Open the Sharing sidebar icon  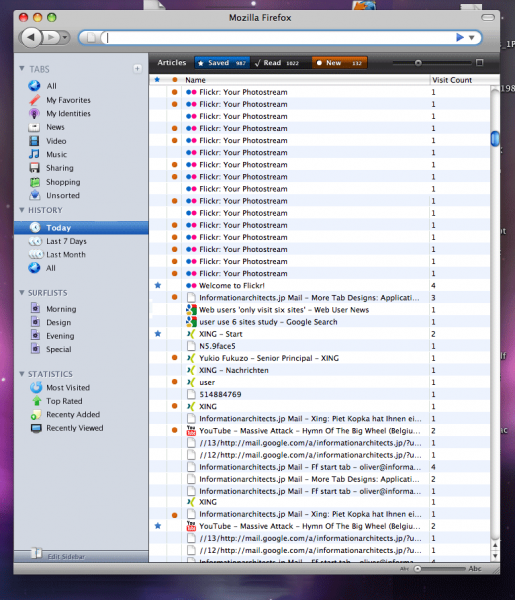(34, 168)
